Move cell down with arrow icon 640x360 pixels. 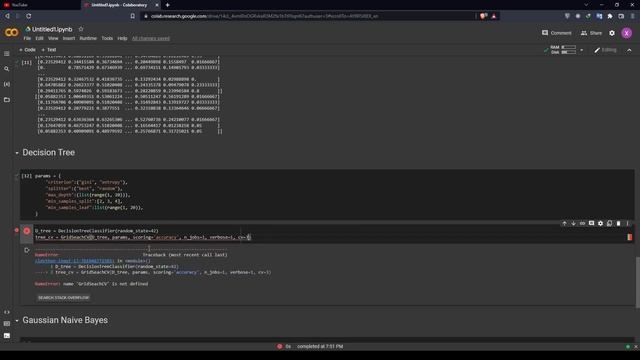573,224
